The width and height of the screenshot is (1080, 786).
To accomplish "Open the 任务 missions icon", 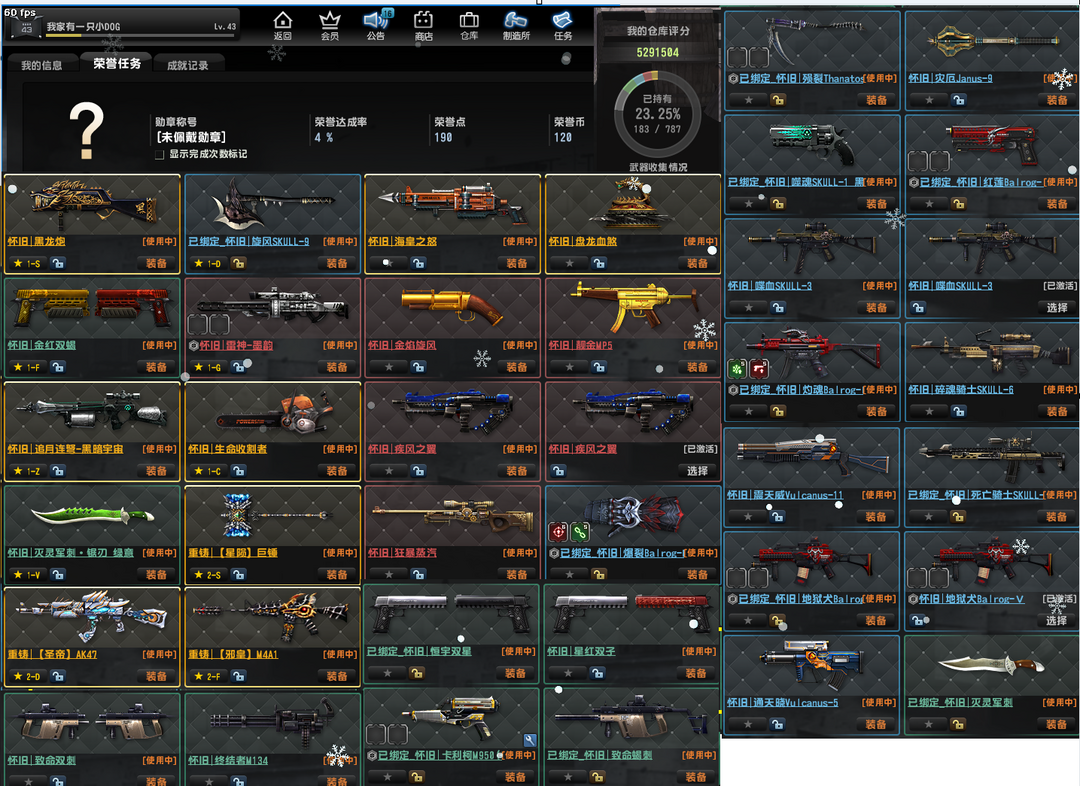I will [x=563, y=25].
